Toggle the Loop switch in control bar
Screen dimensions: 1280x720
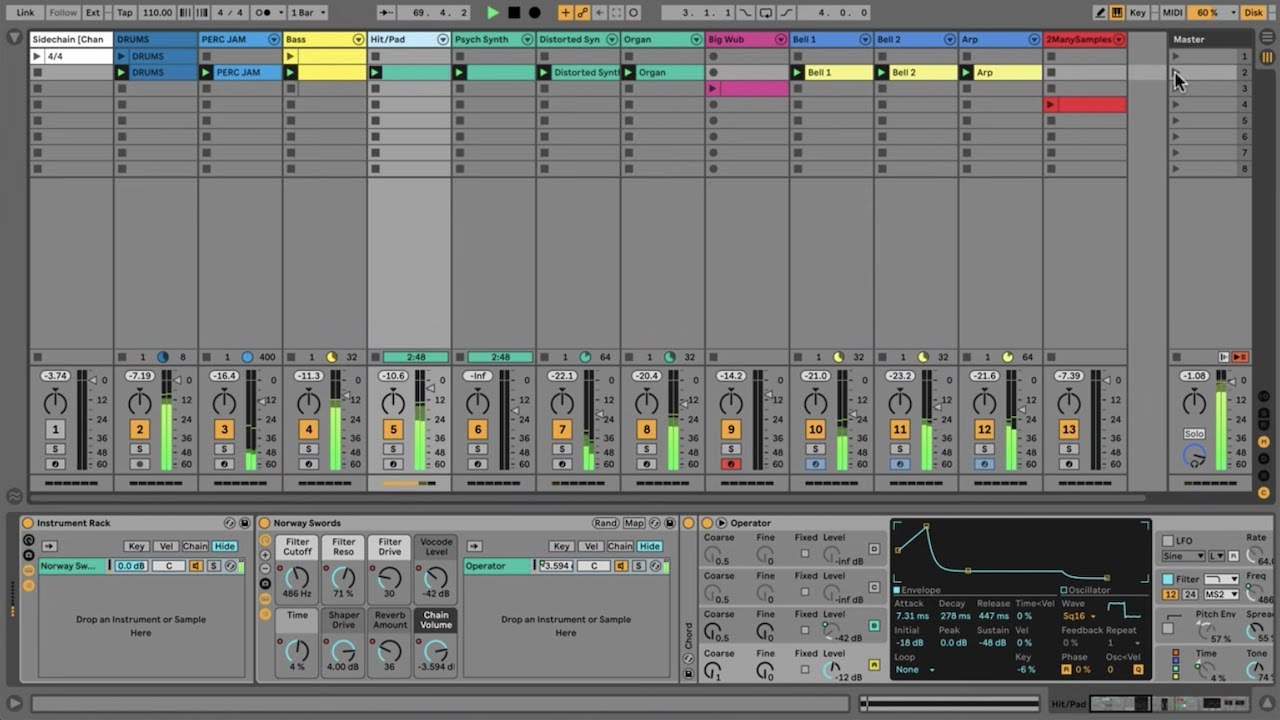click(765, 13)
